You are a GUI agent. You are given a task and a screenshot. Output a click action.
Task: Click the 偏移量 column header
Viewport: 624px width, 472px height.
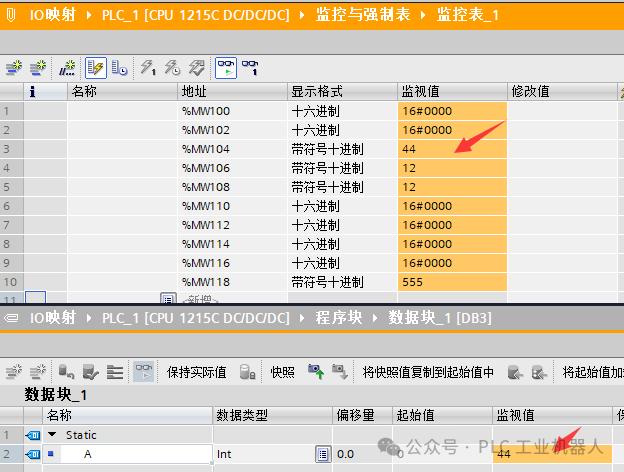363,415
